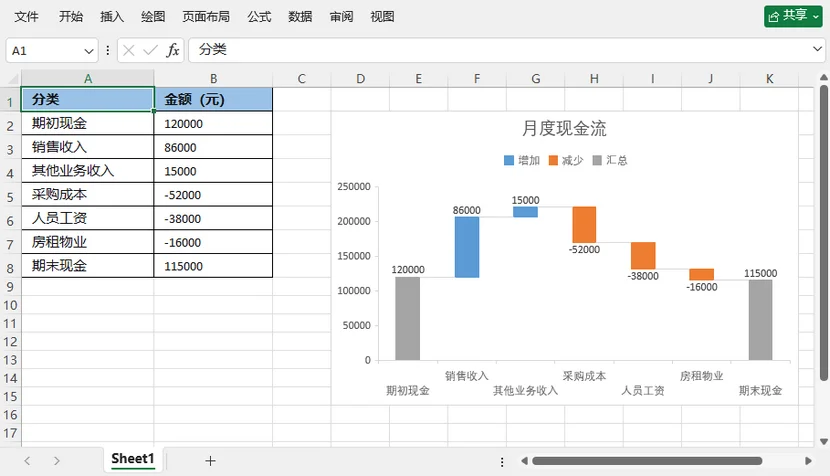830x476 pixels.
Task: Click the 人员工资 axis label in chart
Action: (643, 391)
